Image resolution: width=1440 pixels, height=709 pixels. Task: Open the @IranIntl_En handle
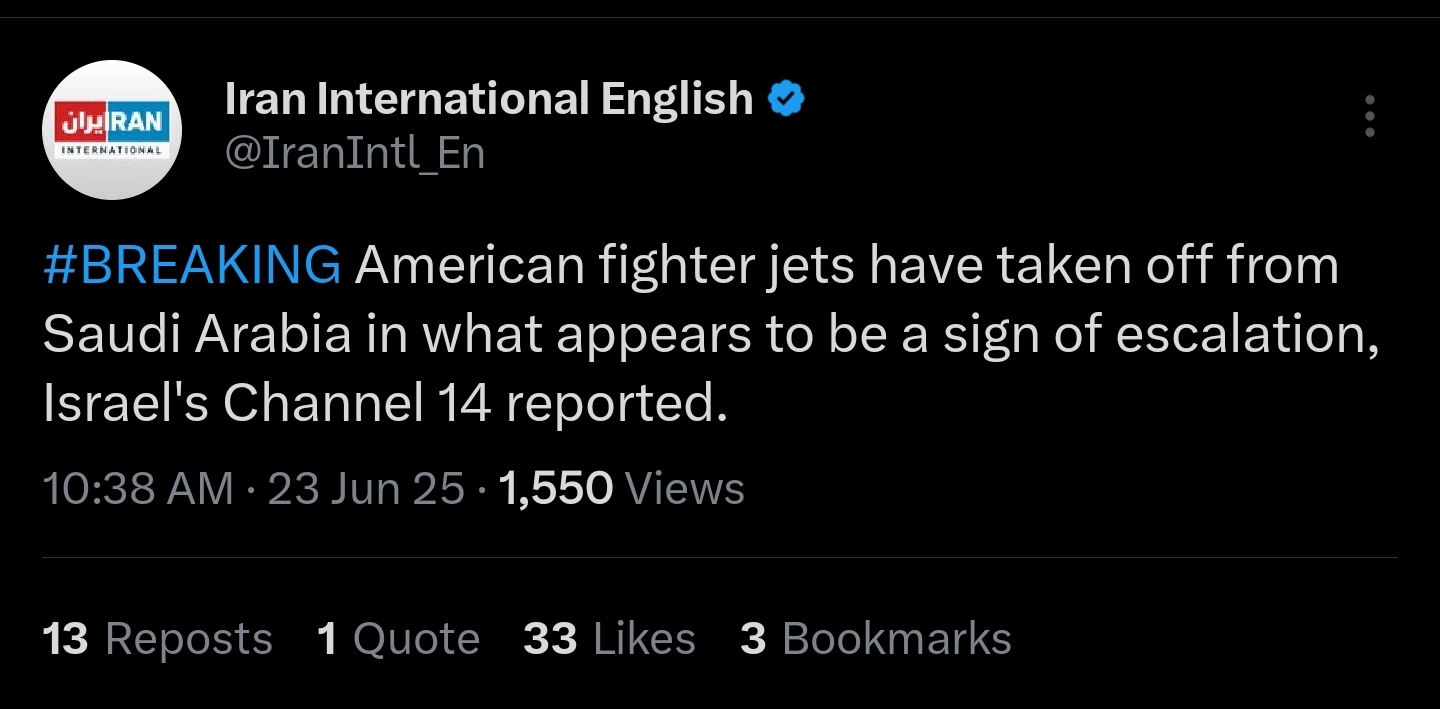[x=355, y=154]
